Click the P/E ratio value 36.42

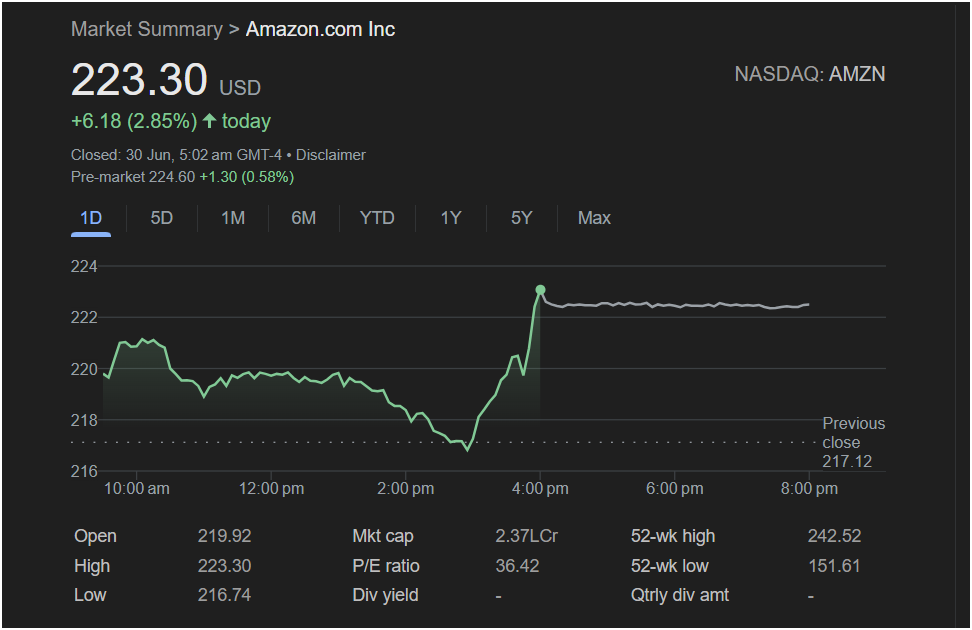click(517, 566)
